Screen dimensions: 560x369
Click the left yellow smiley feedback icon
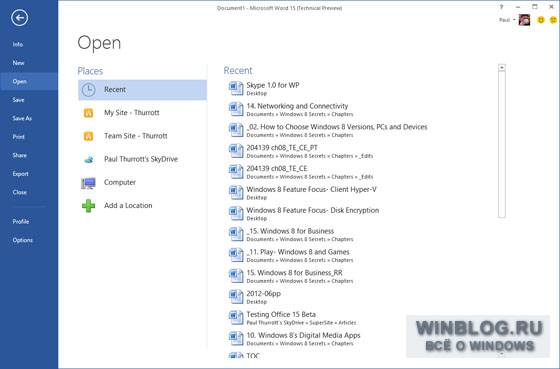coord(541,20)
